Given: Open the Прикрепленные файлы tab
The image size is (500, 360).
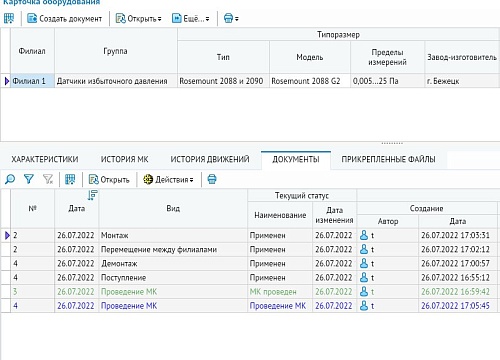Looking at the screenshot, I should [x=388, y=159].
